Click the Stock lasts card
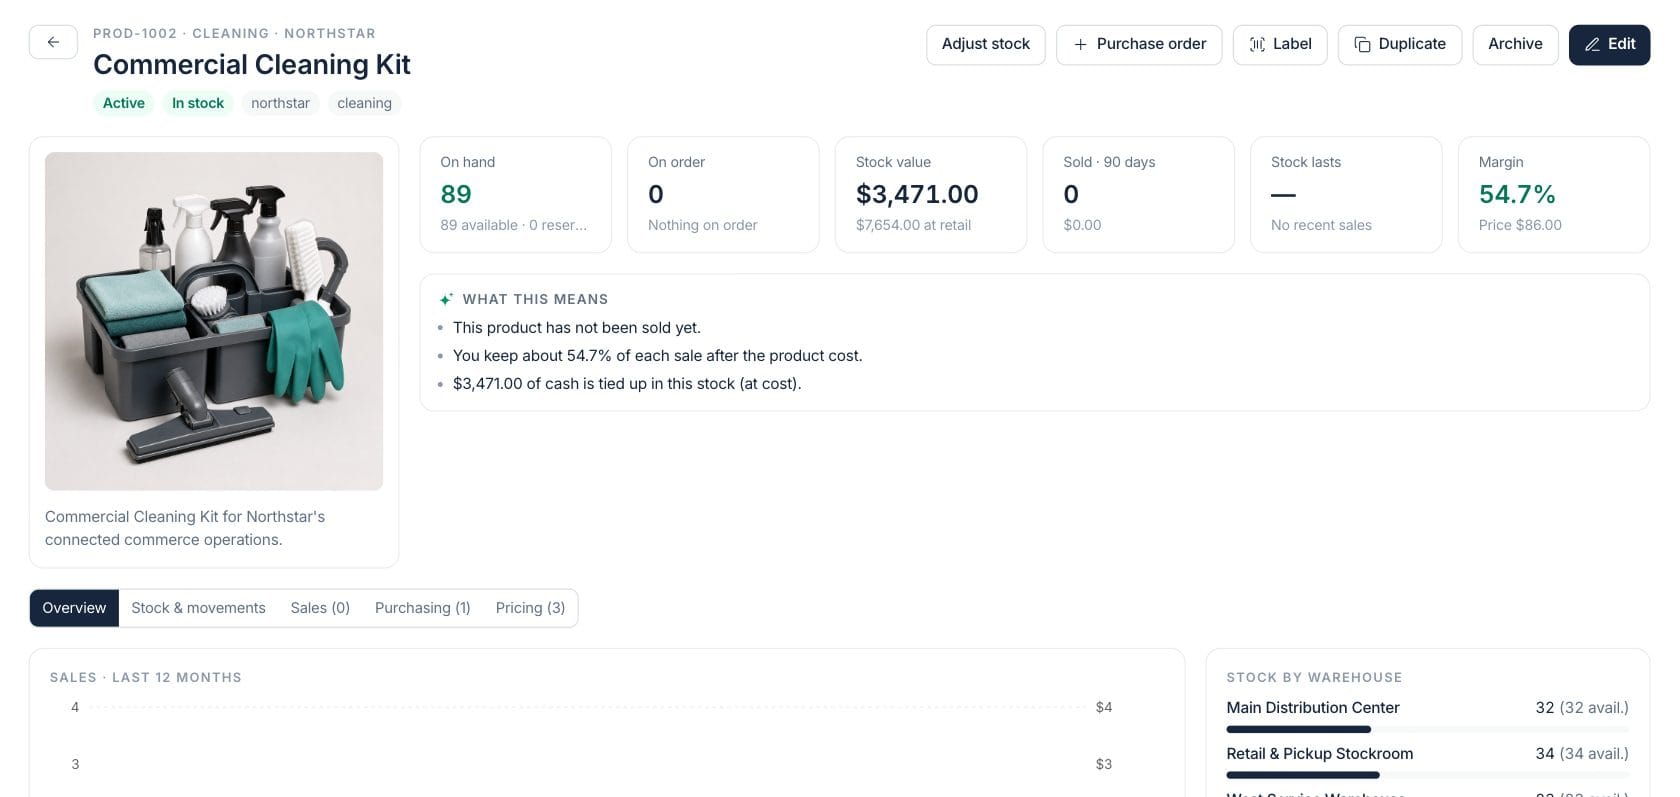 (1346, 195)
